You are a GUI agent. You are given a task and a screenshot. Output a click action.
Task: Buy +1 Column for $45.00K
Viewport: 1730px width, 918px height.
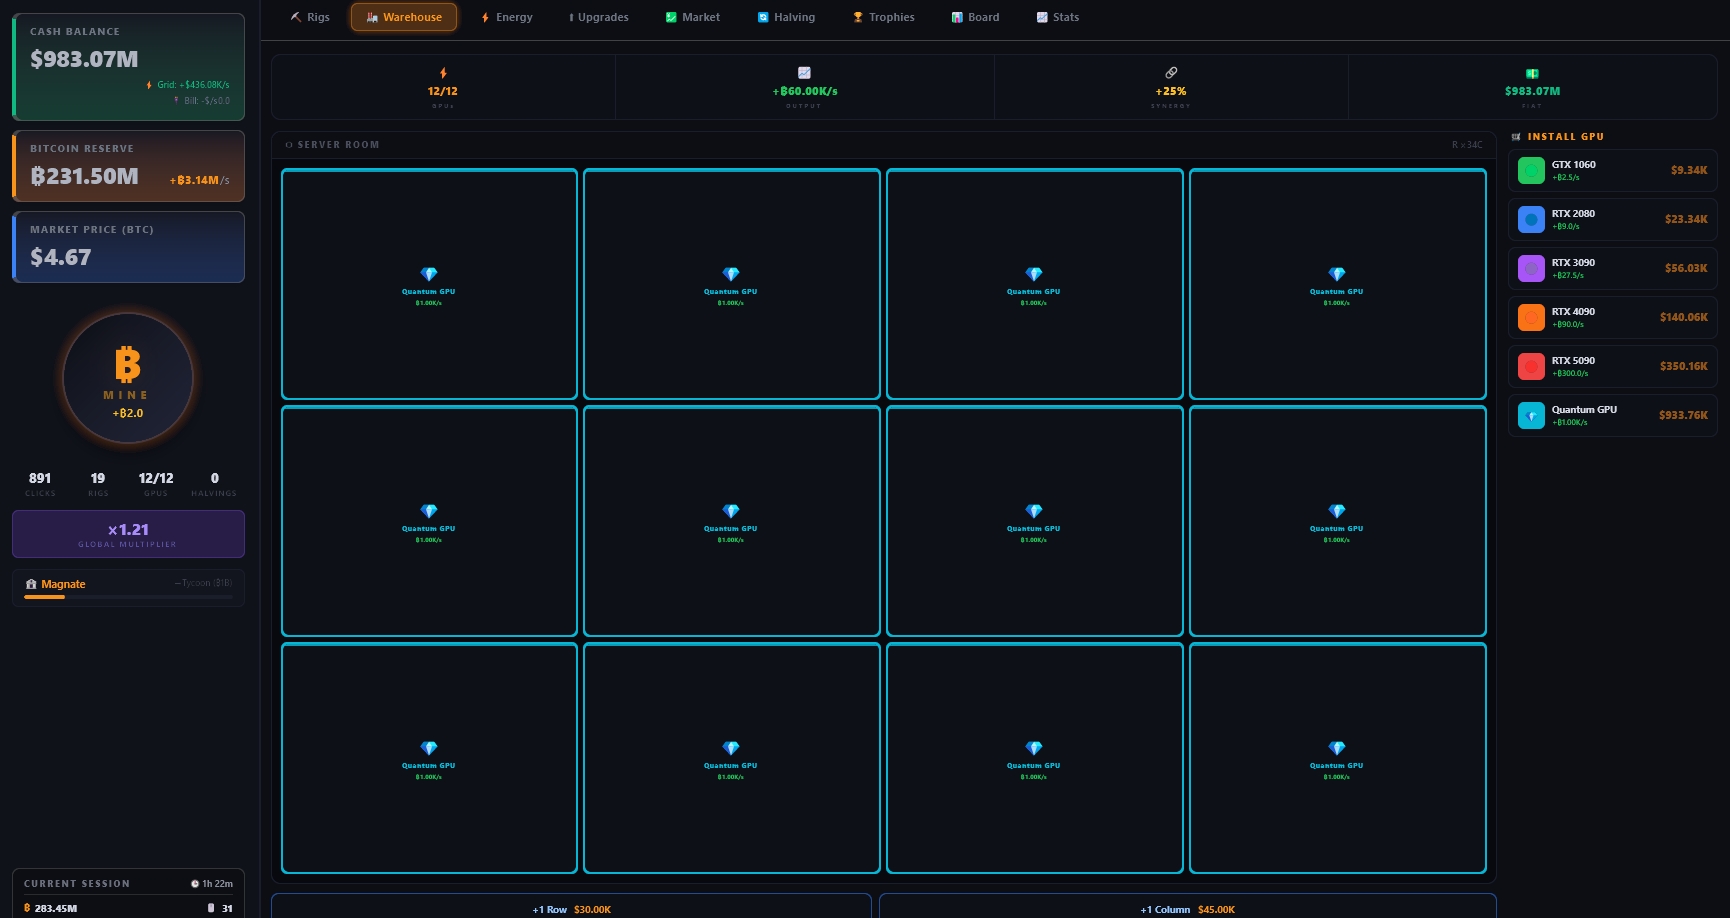click(1187, 908)
